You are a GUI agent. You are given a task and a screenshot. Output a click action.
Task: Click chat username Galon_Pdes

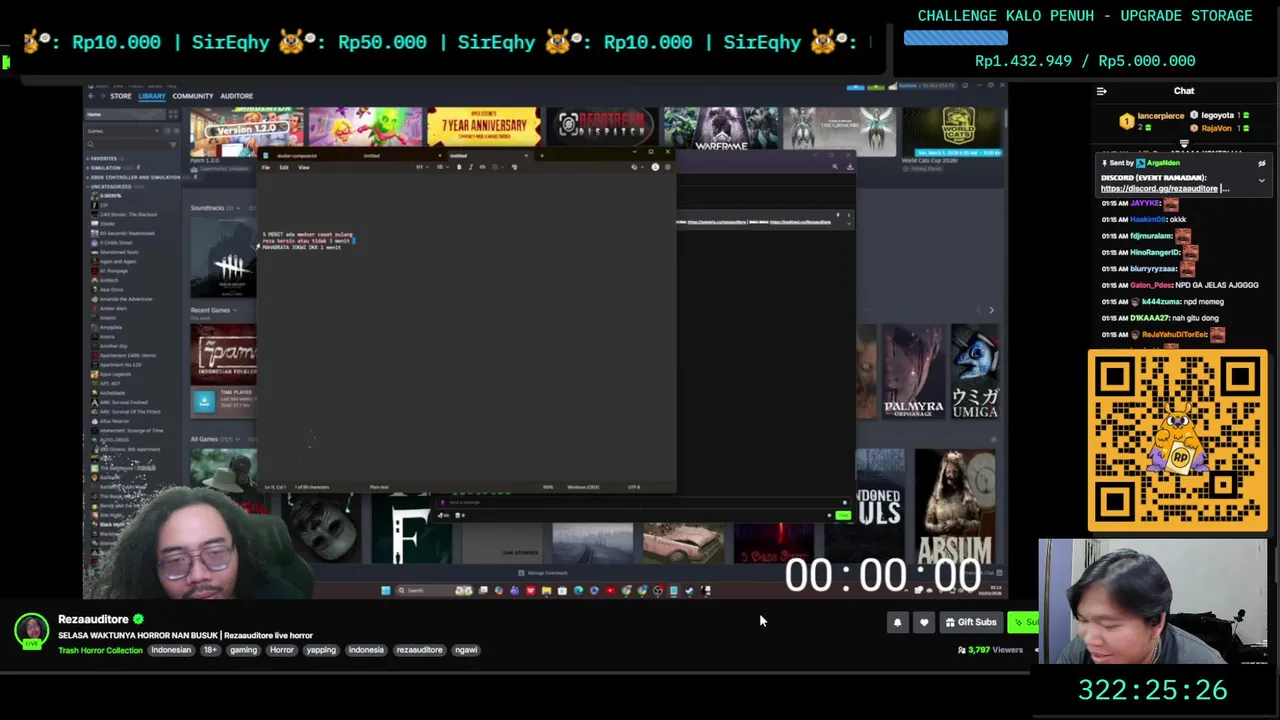1150,285
